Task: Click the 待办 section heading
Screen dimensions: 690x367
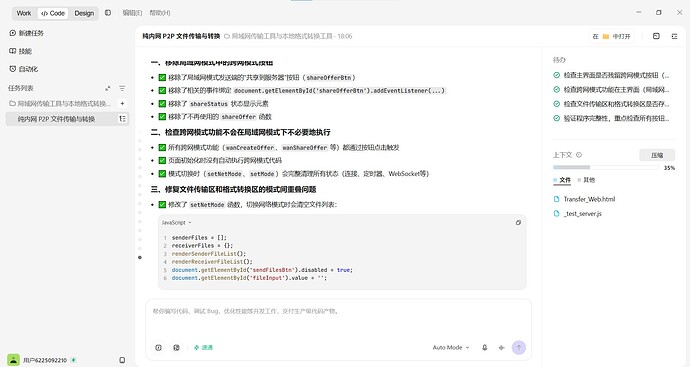Action: 559,60
